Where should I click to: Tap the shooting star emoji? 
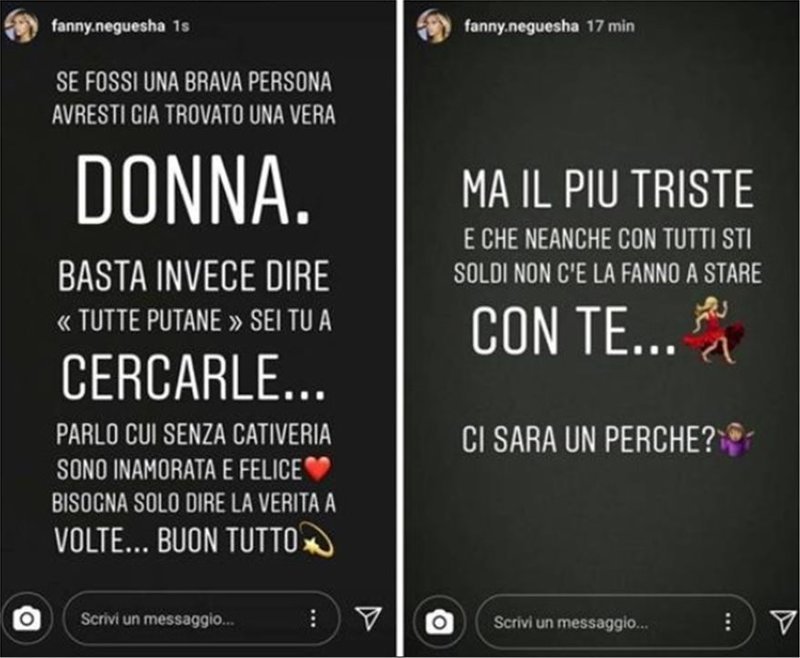(316, 539)
